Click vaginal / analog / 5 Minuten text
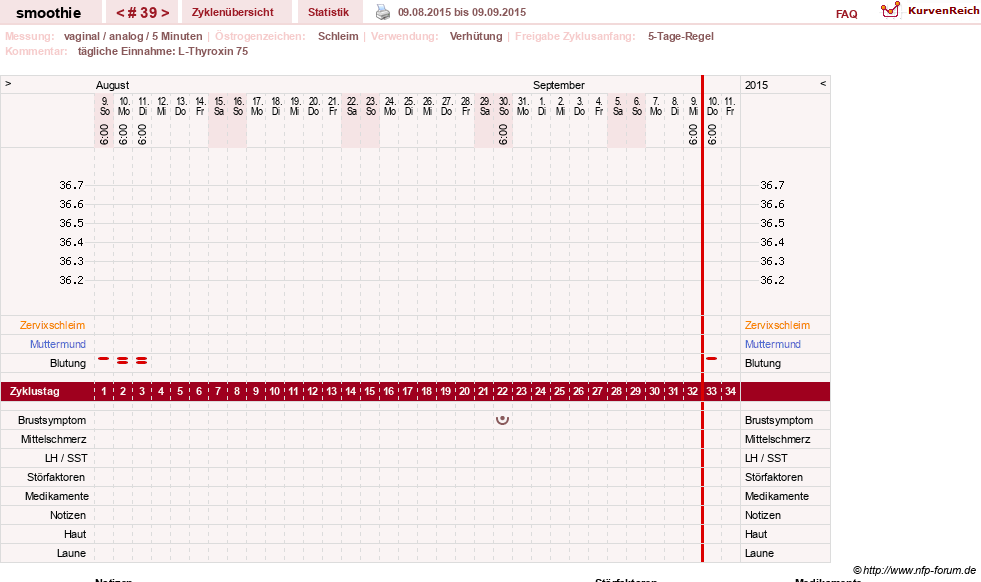The width and height of the screenshot is (981, 582). click(x=133, y=36)
